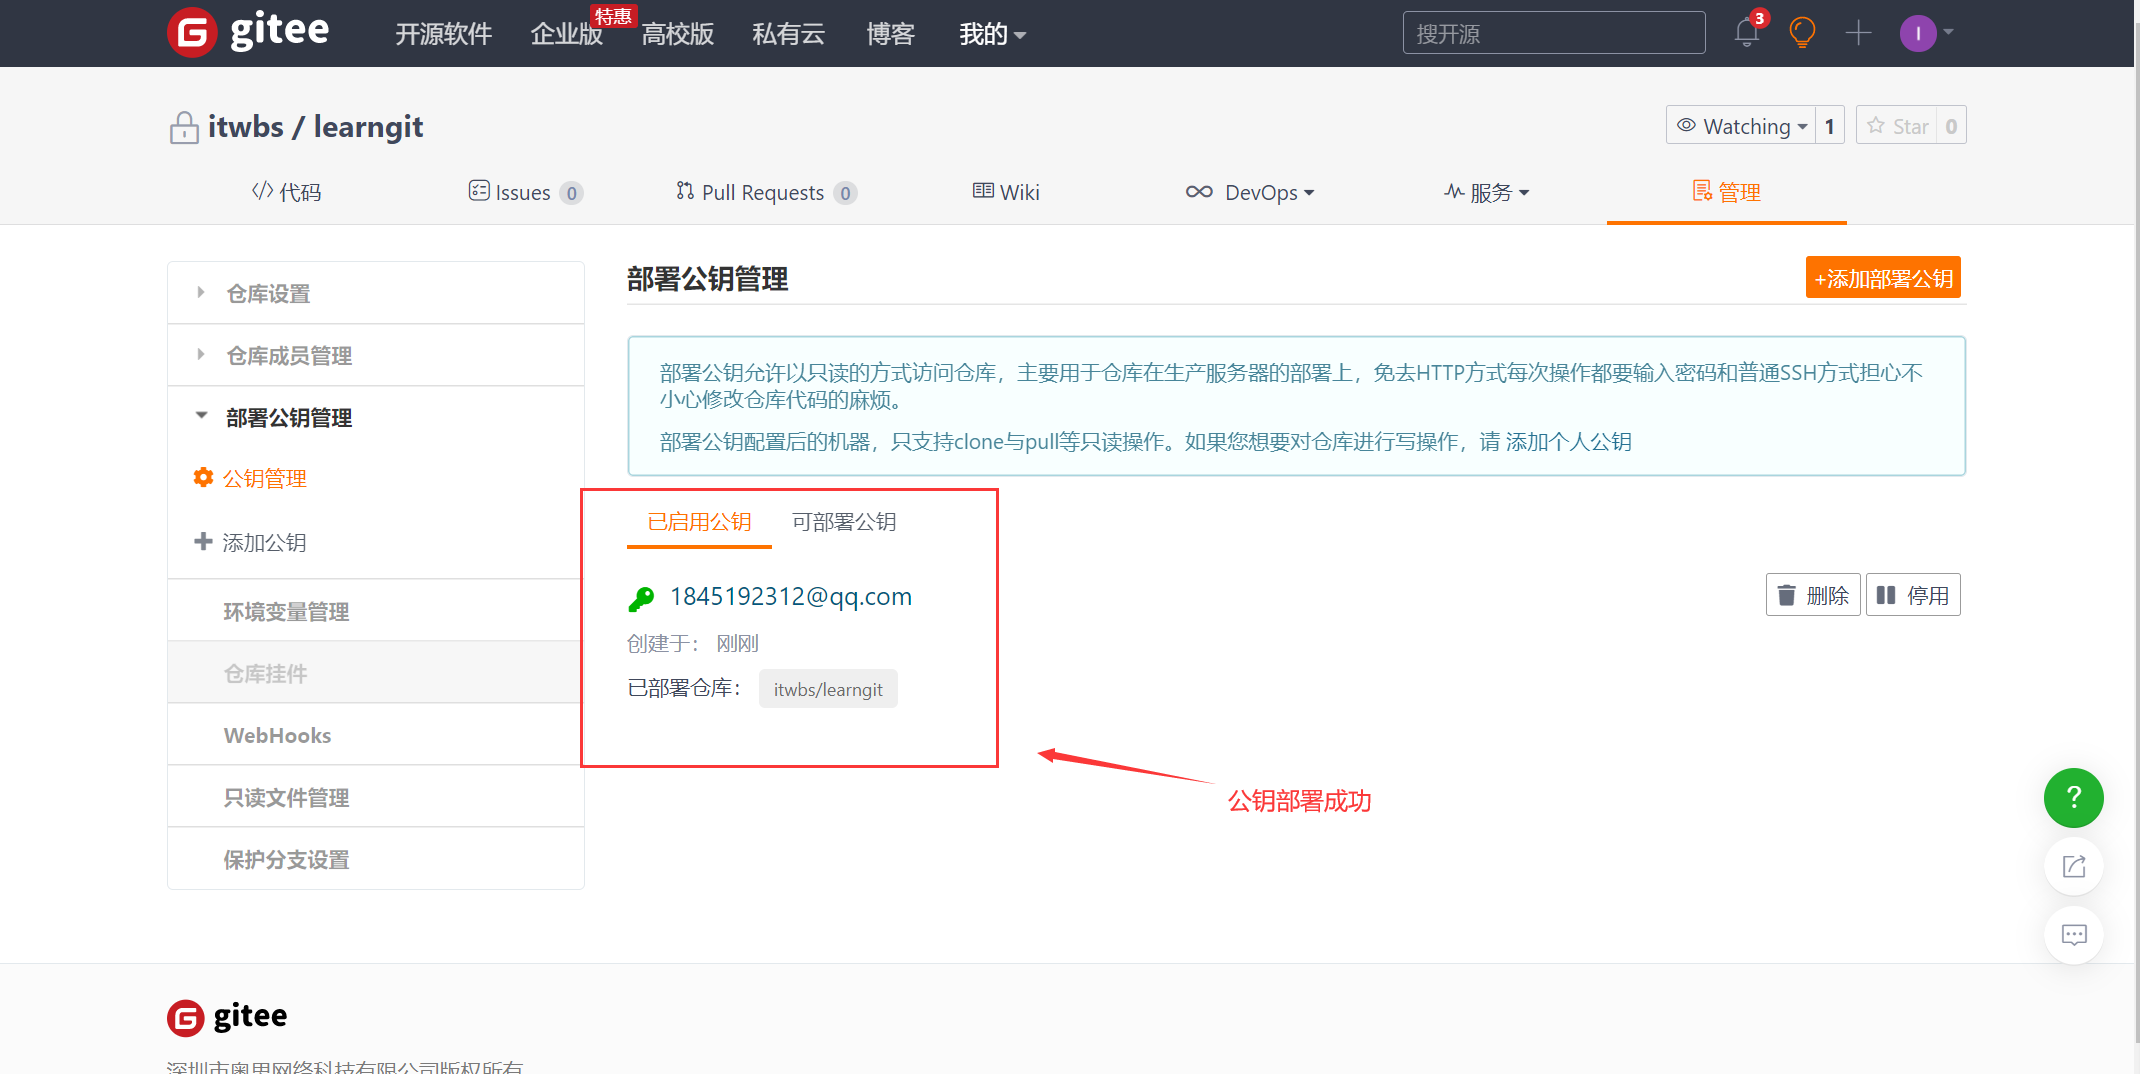Image resolution: width=2140 pixels, height=1074 pixels.
Task: Open 高校版 in top nav
Action: point(677,34)
